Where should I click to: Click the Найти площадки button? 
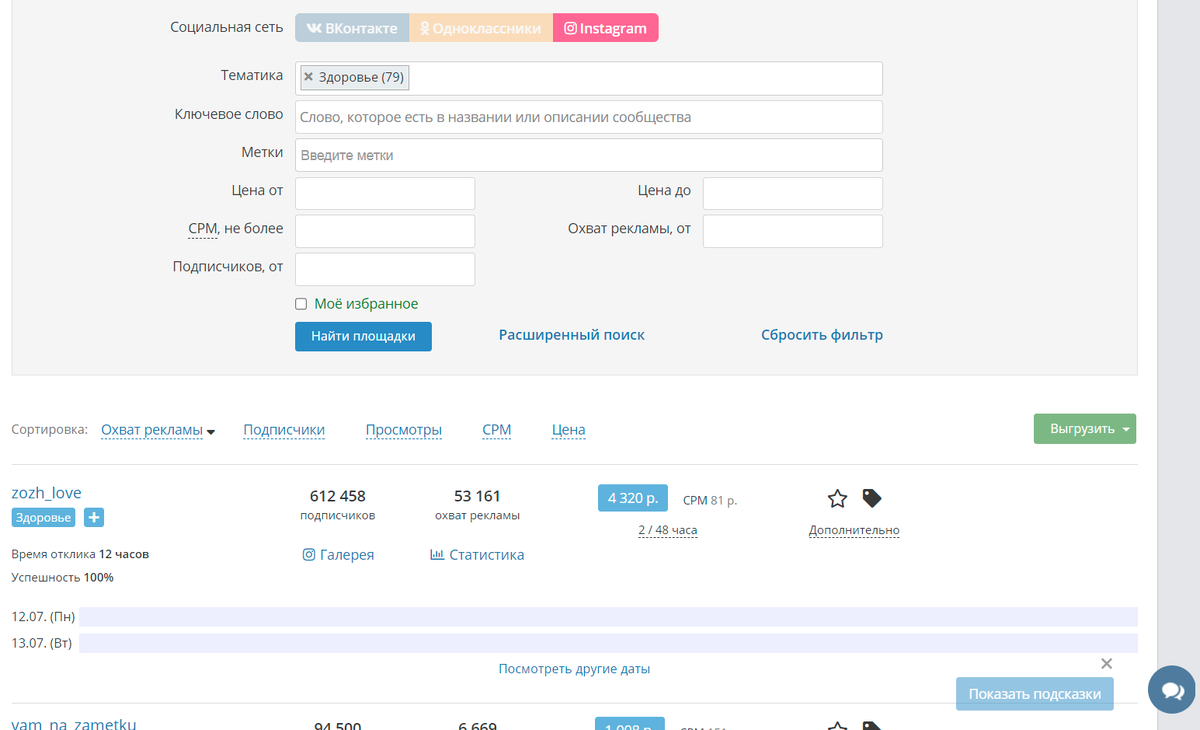(x=363, y=336)
